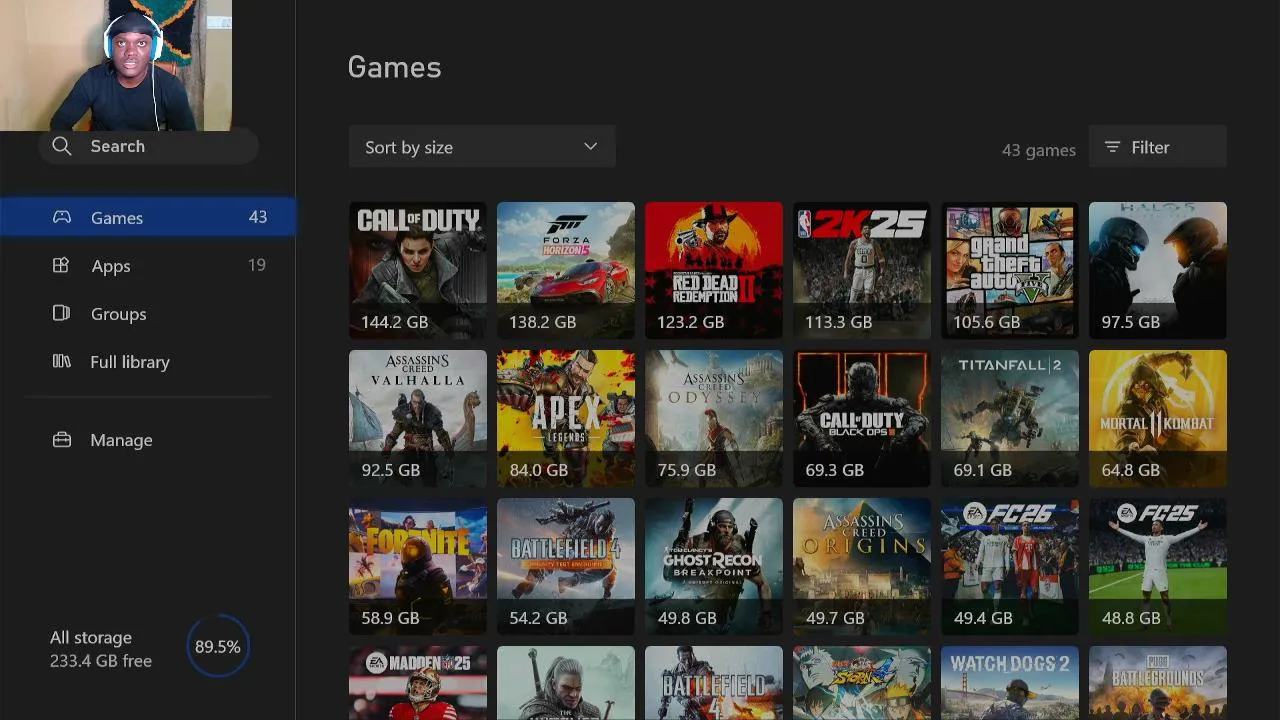
Task: Select the Assassin's Creed Origins tile
Action: (862, 566)
